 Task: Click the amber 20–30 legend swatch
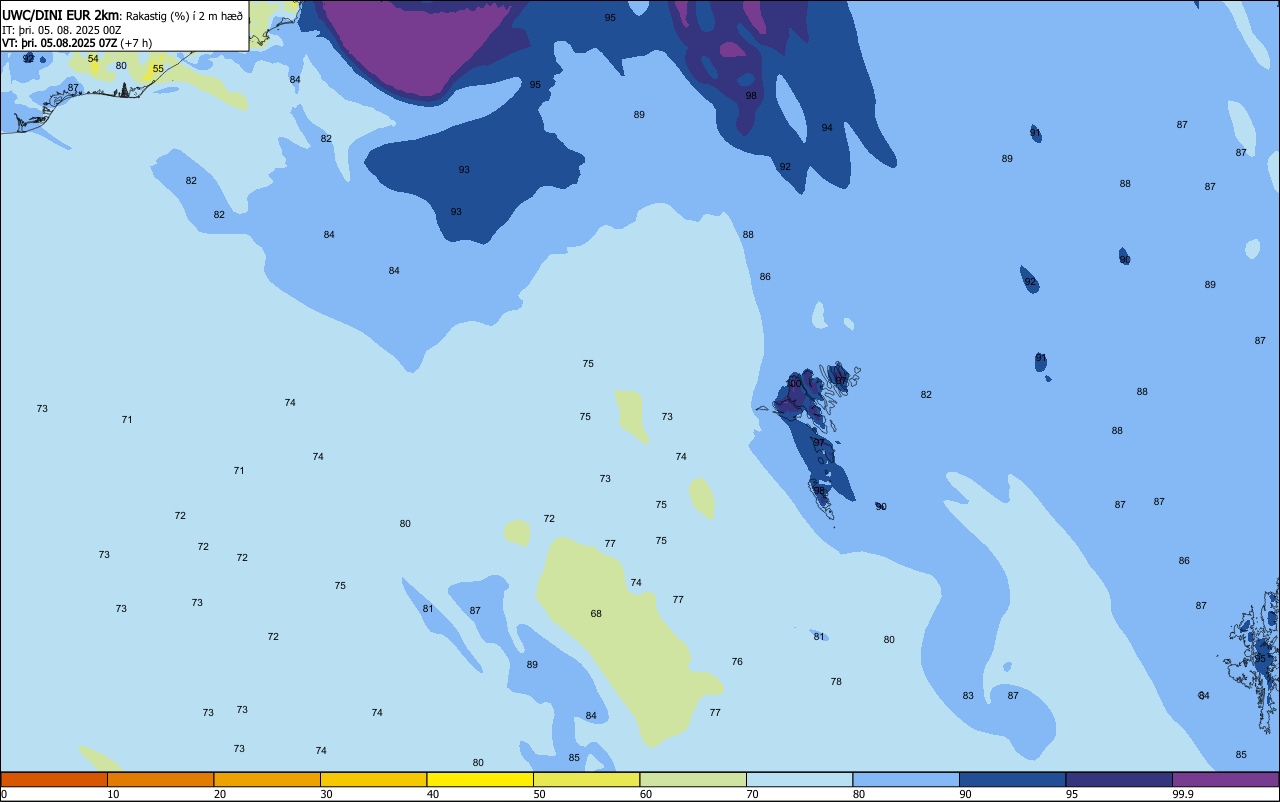267,779
